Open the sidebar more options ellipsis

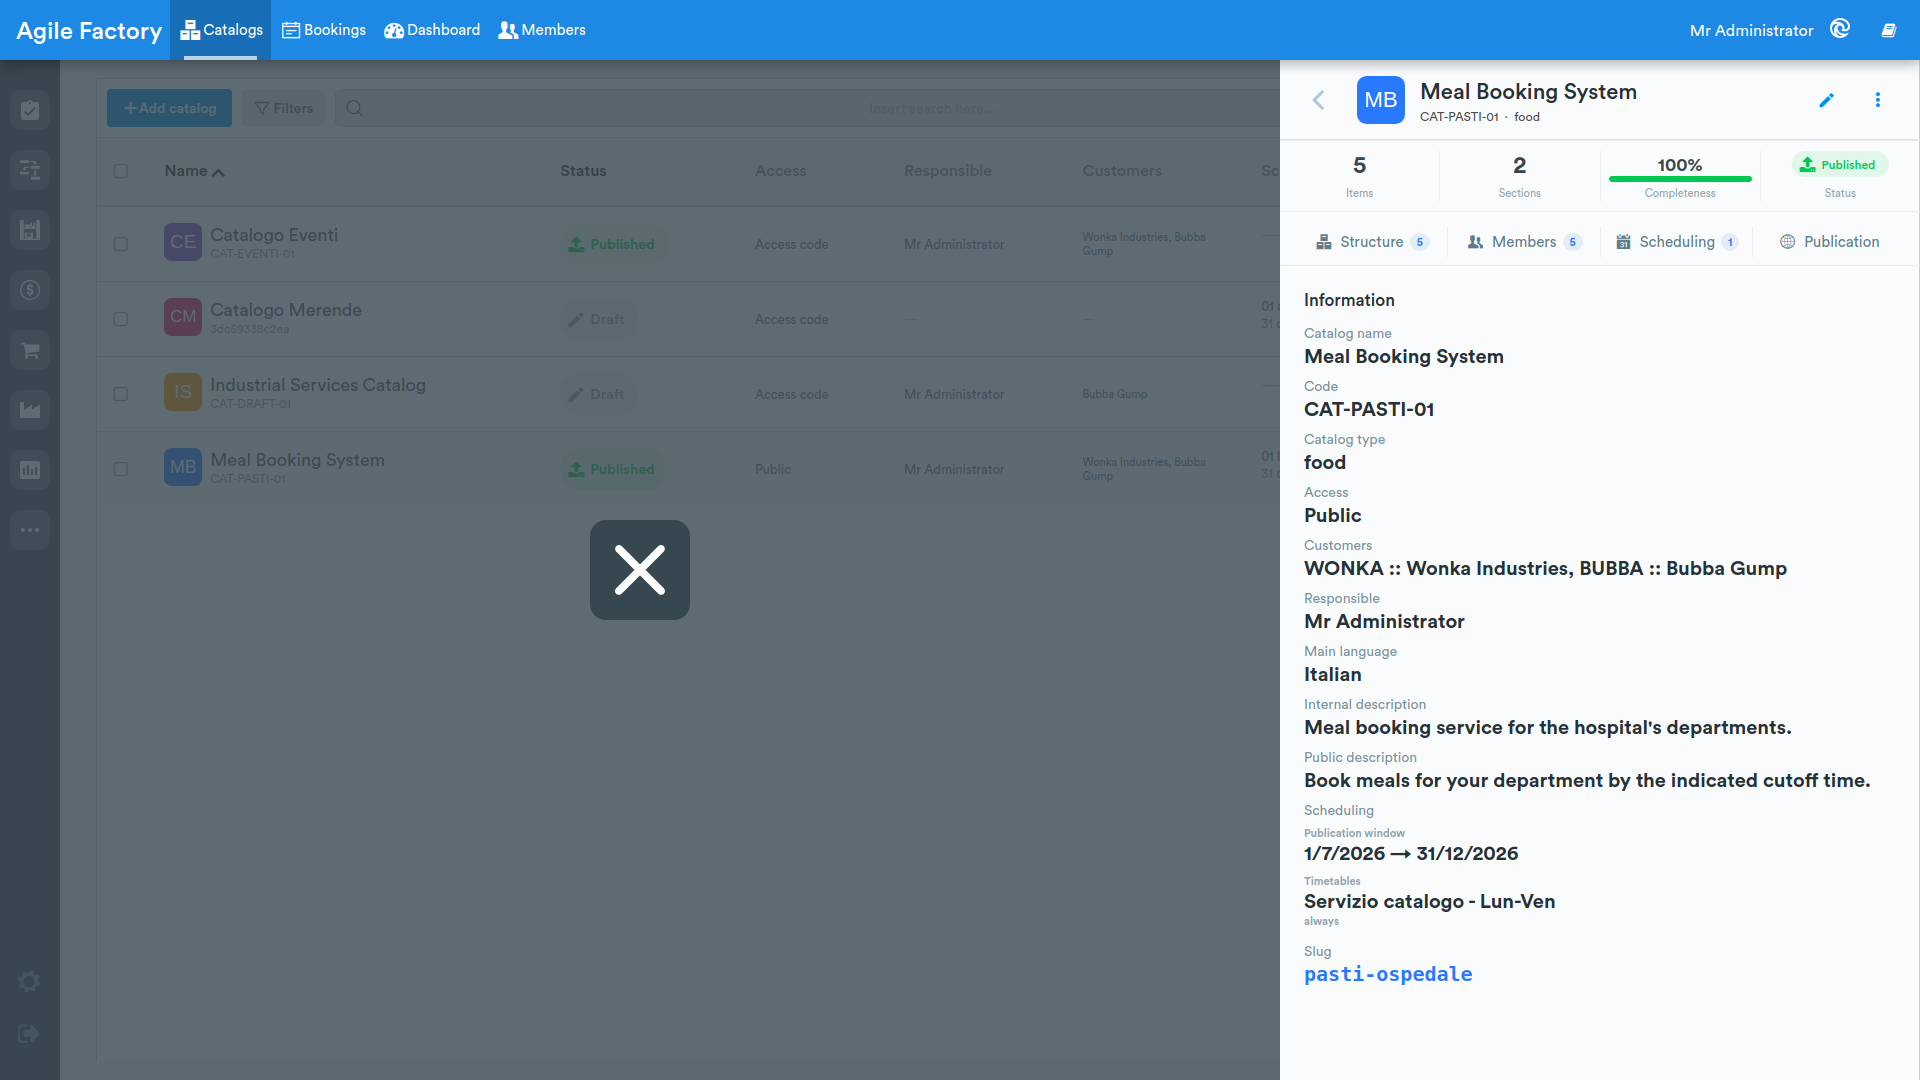click(30, 530)
